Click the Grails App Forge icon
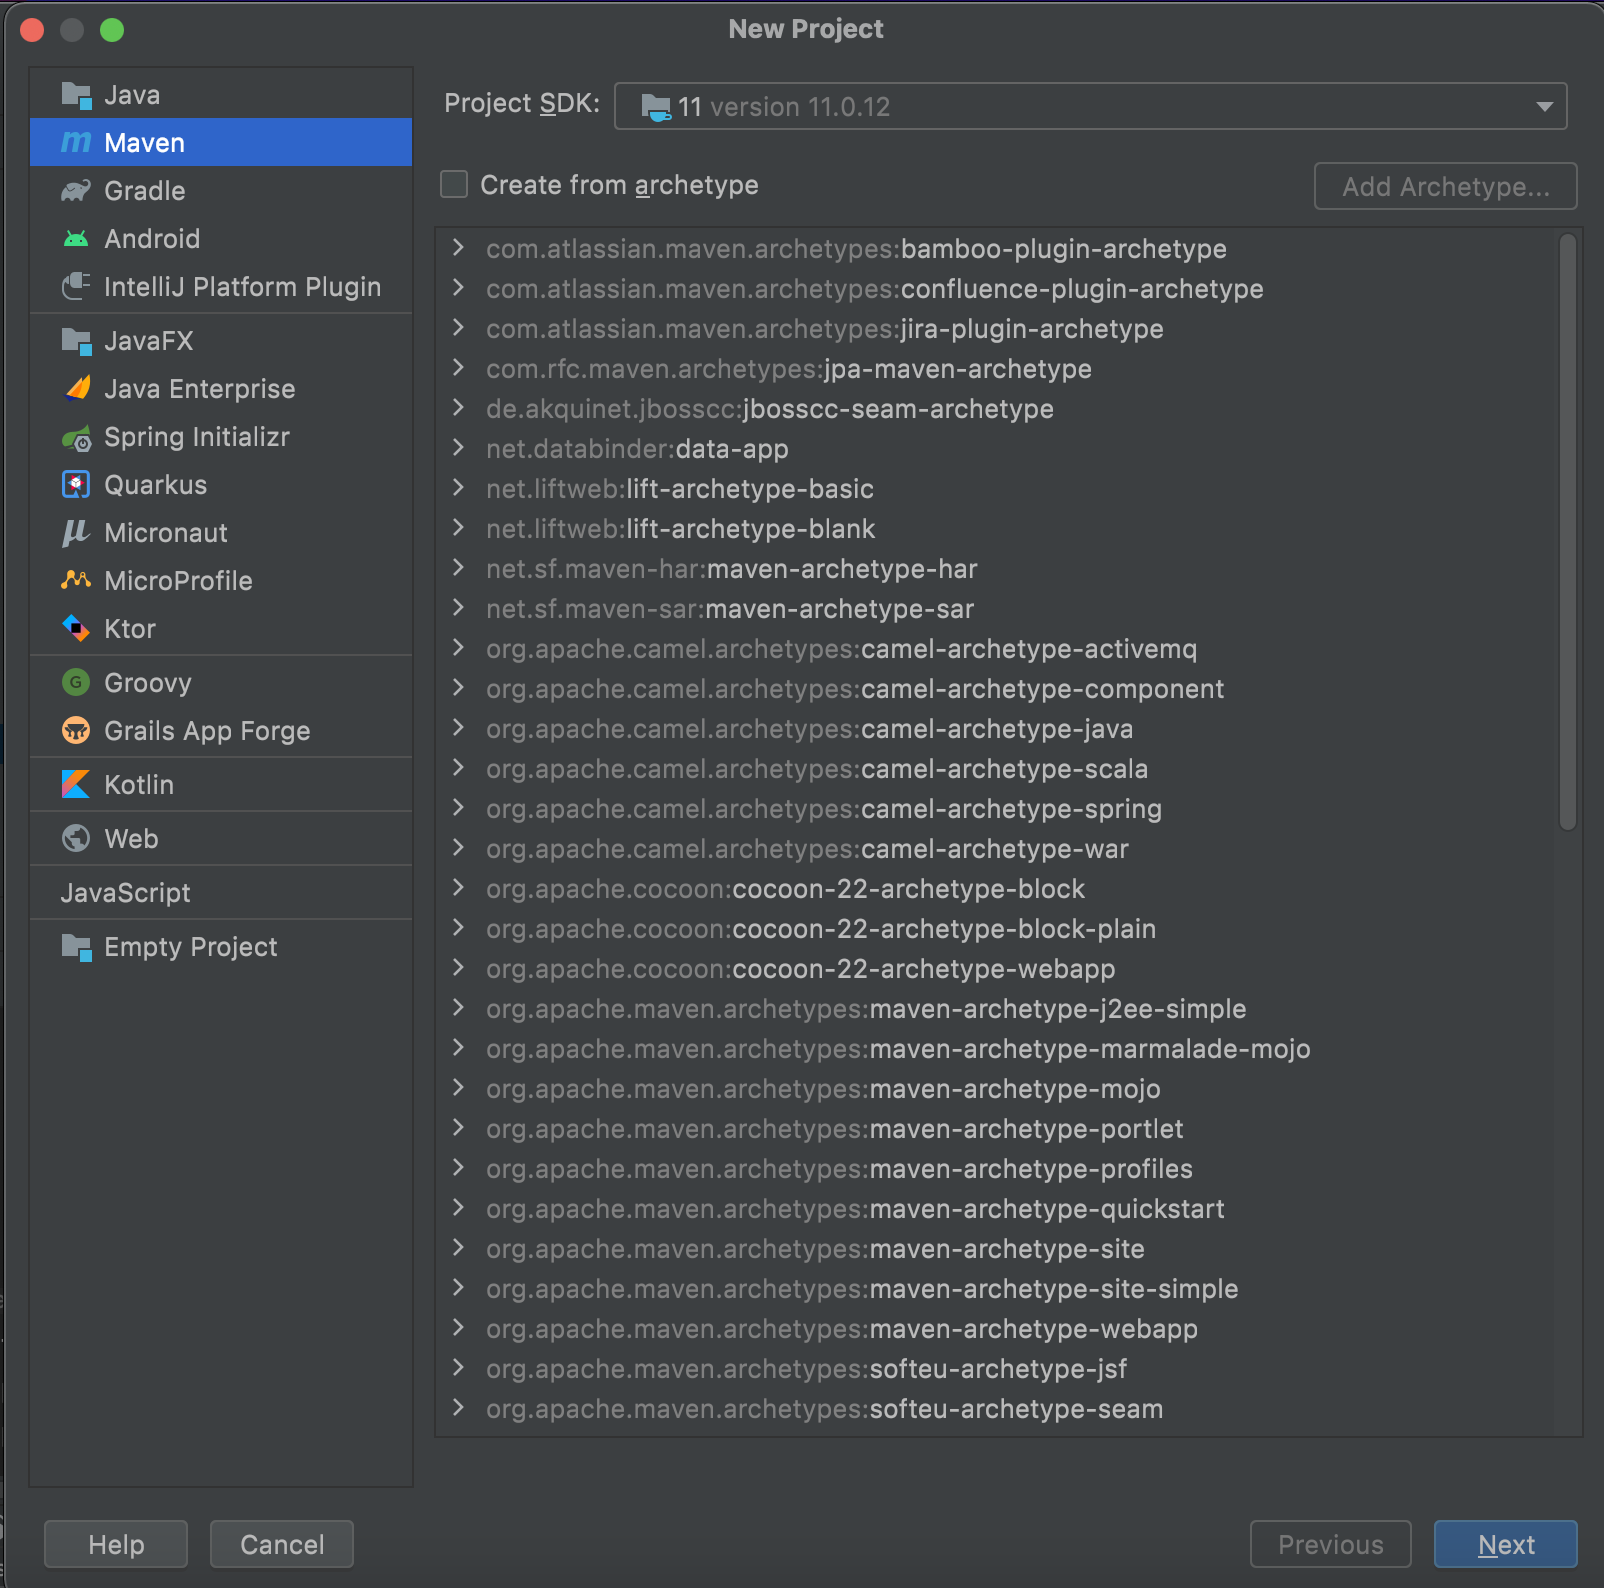The width and height of the screenshot is (1604, 1588). pyautogui.click(x=76, y=731)
